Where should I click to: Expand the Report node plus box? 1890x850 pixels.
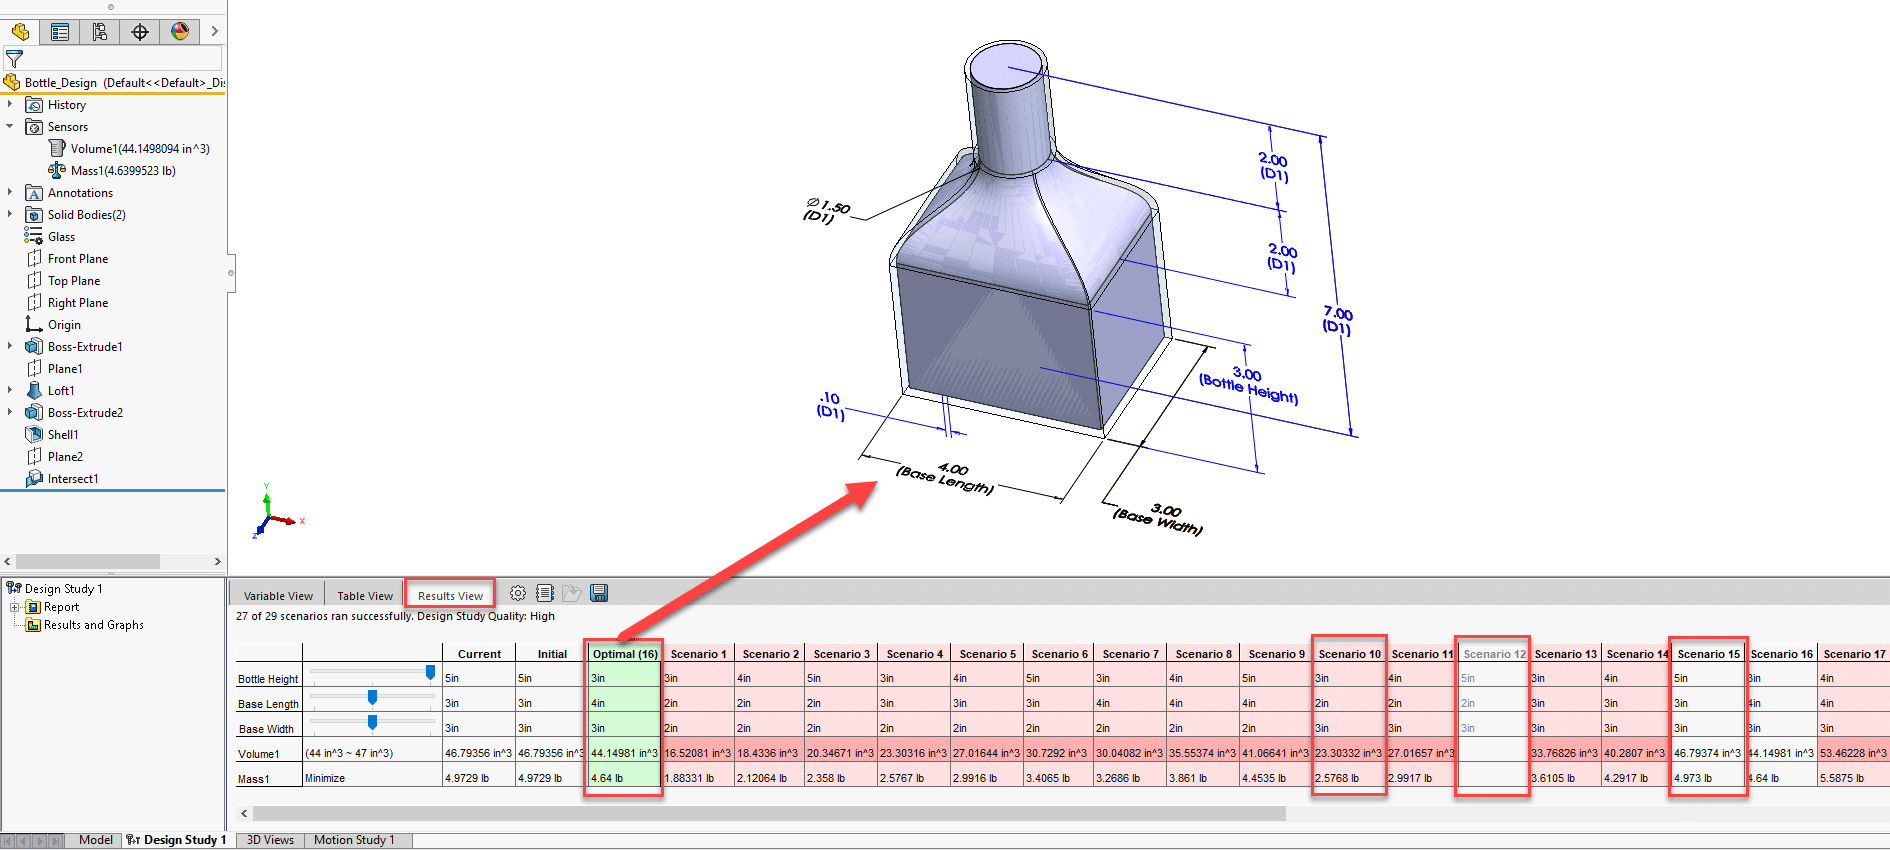coord(15,607)
